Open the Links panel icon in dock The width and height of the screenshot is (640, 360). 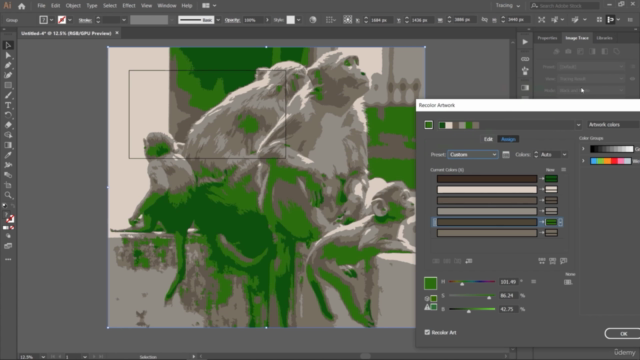coord(525,59)
